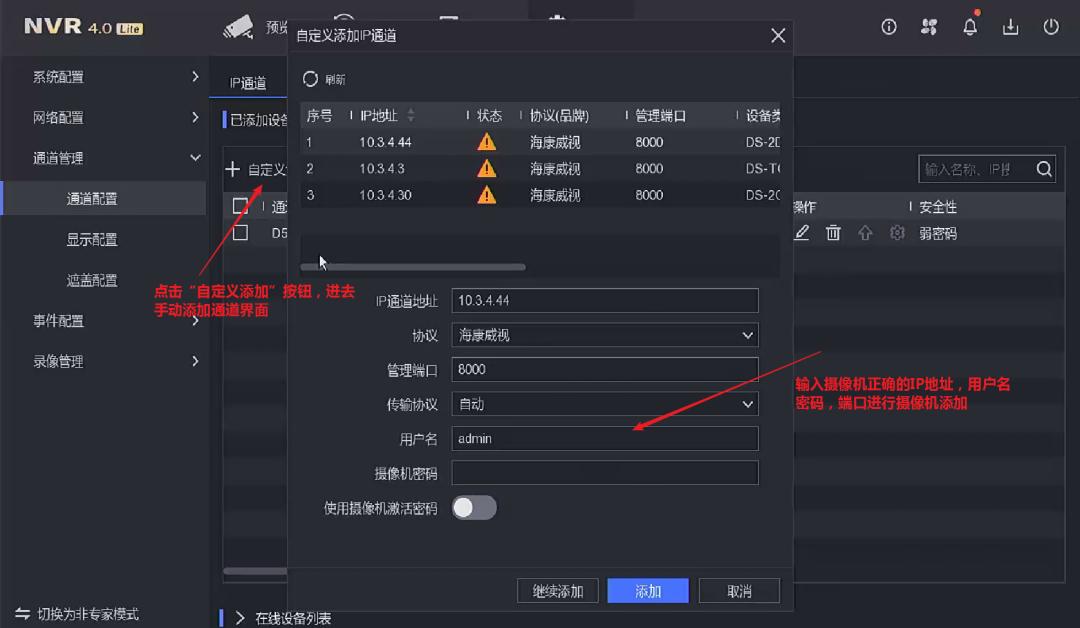Click the gear settings icon in the operation column
Image resolution: width=1080 pixels, height=628 pixels.
click(897, 232)
